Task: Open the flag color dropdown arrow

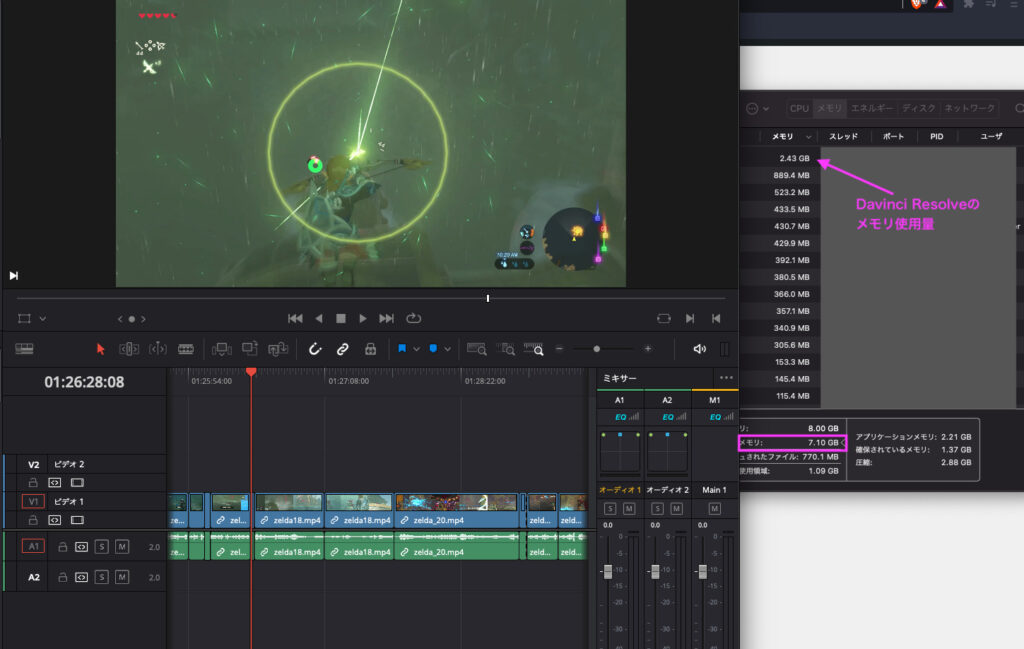Action: pos(416,349)
